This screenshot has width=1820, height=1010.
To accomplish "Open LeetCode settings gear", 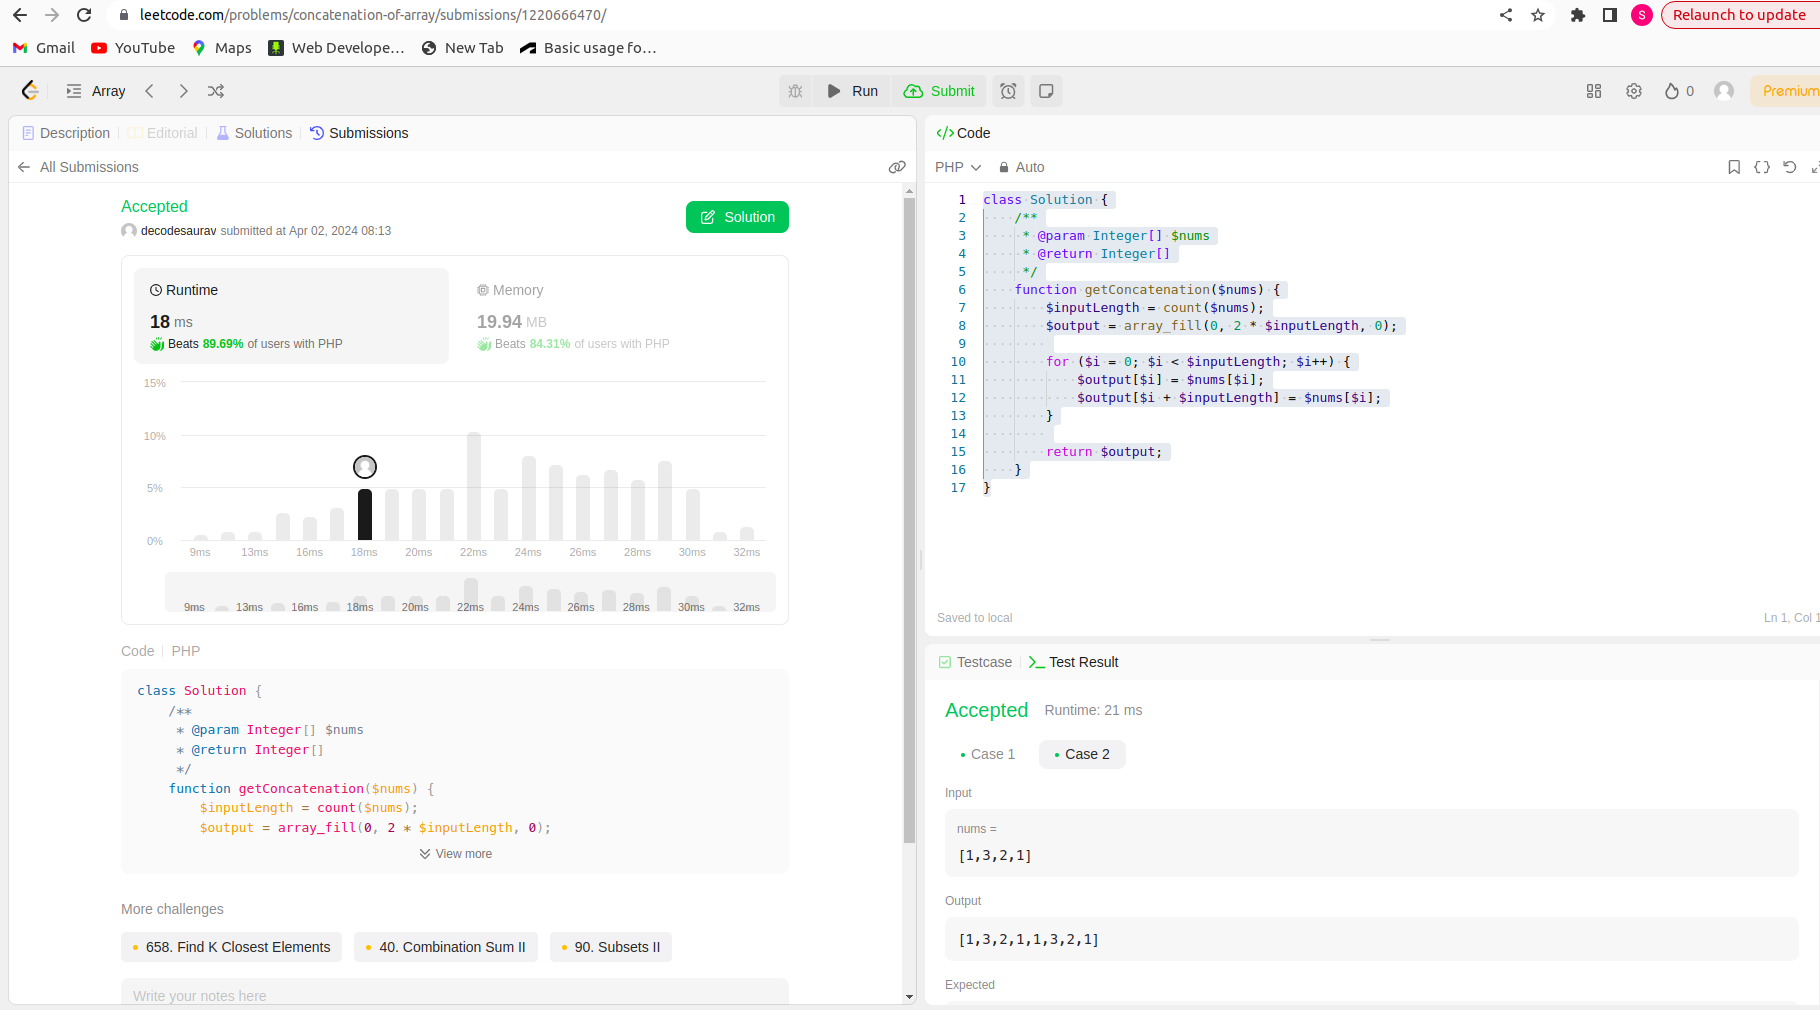I will 1634,91.
